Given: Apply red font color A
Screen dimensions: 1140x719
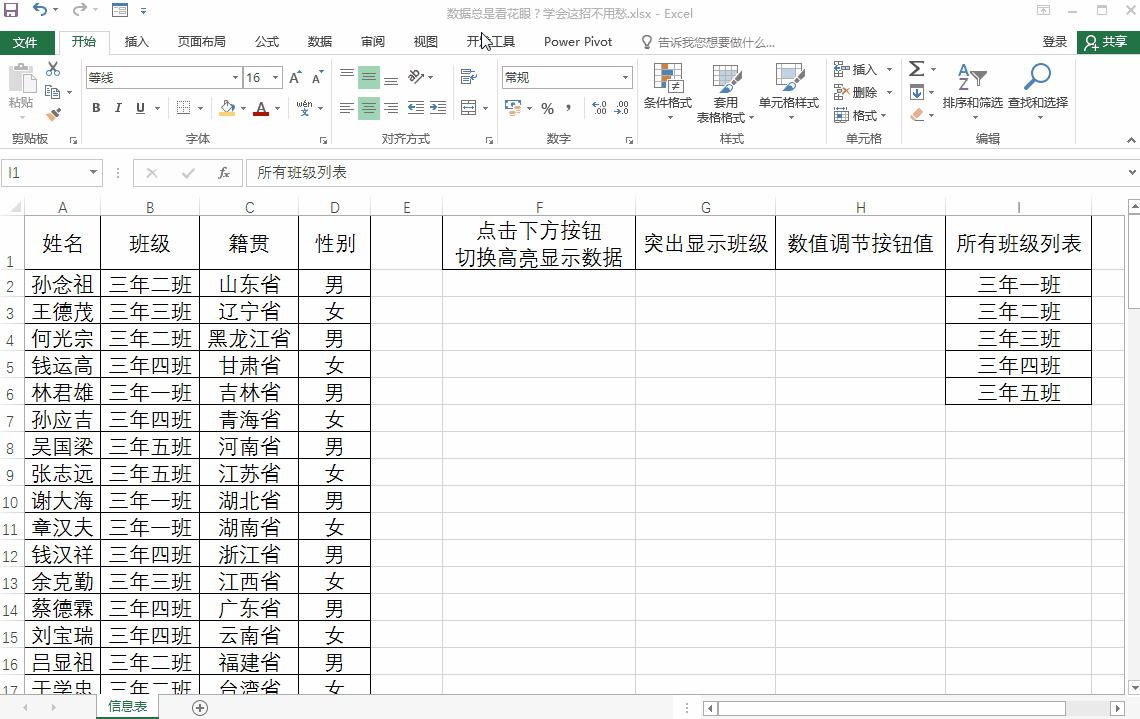Looking at the screenshot, I should [262, 108].
